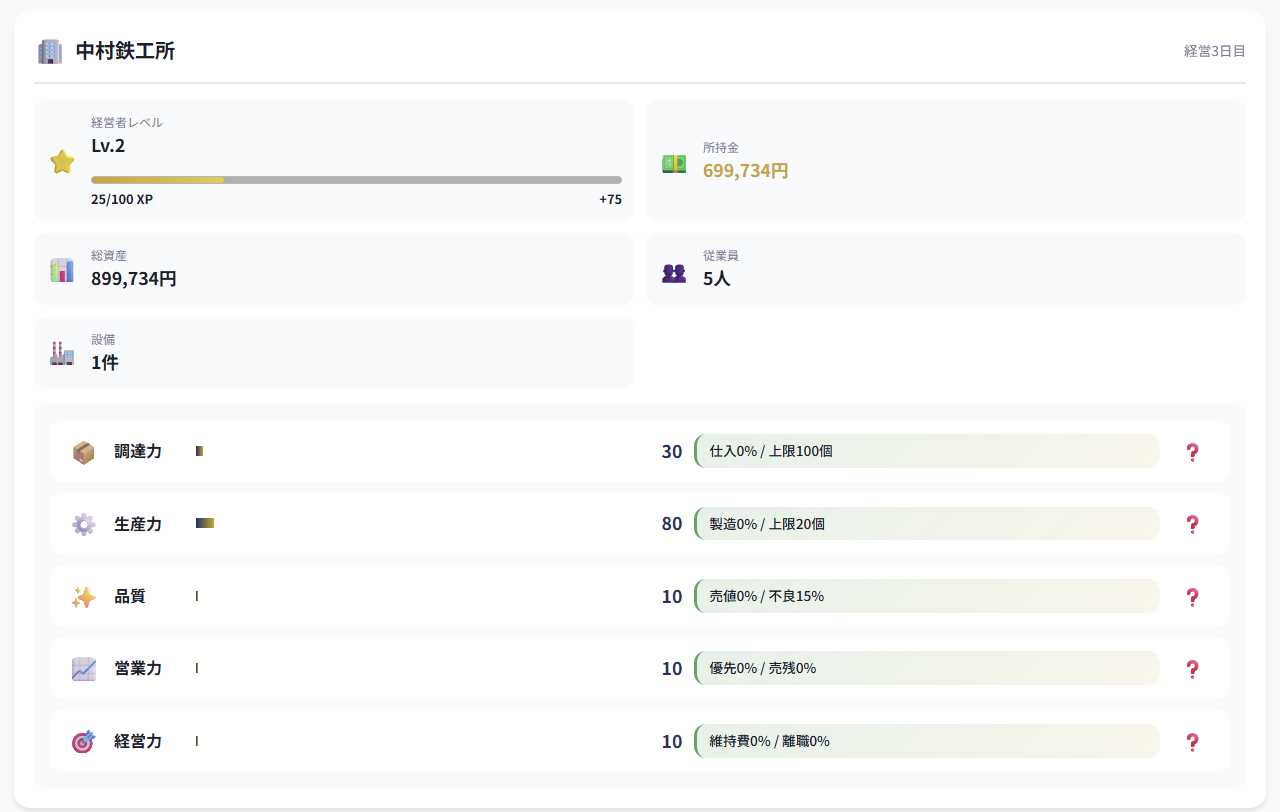Click the 経営者レベル label
Screen dimensions: 1280x812
(x=127, y=123)
